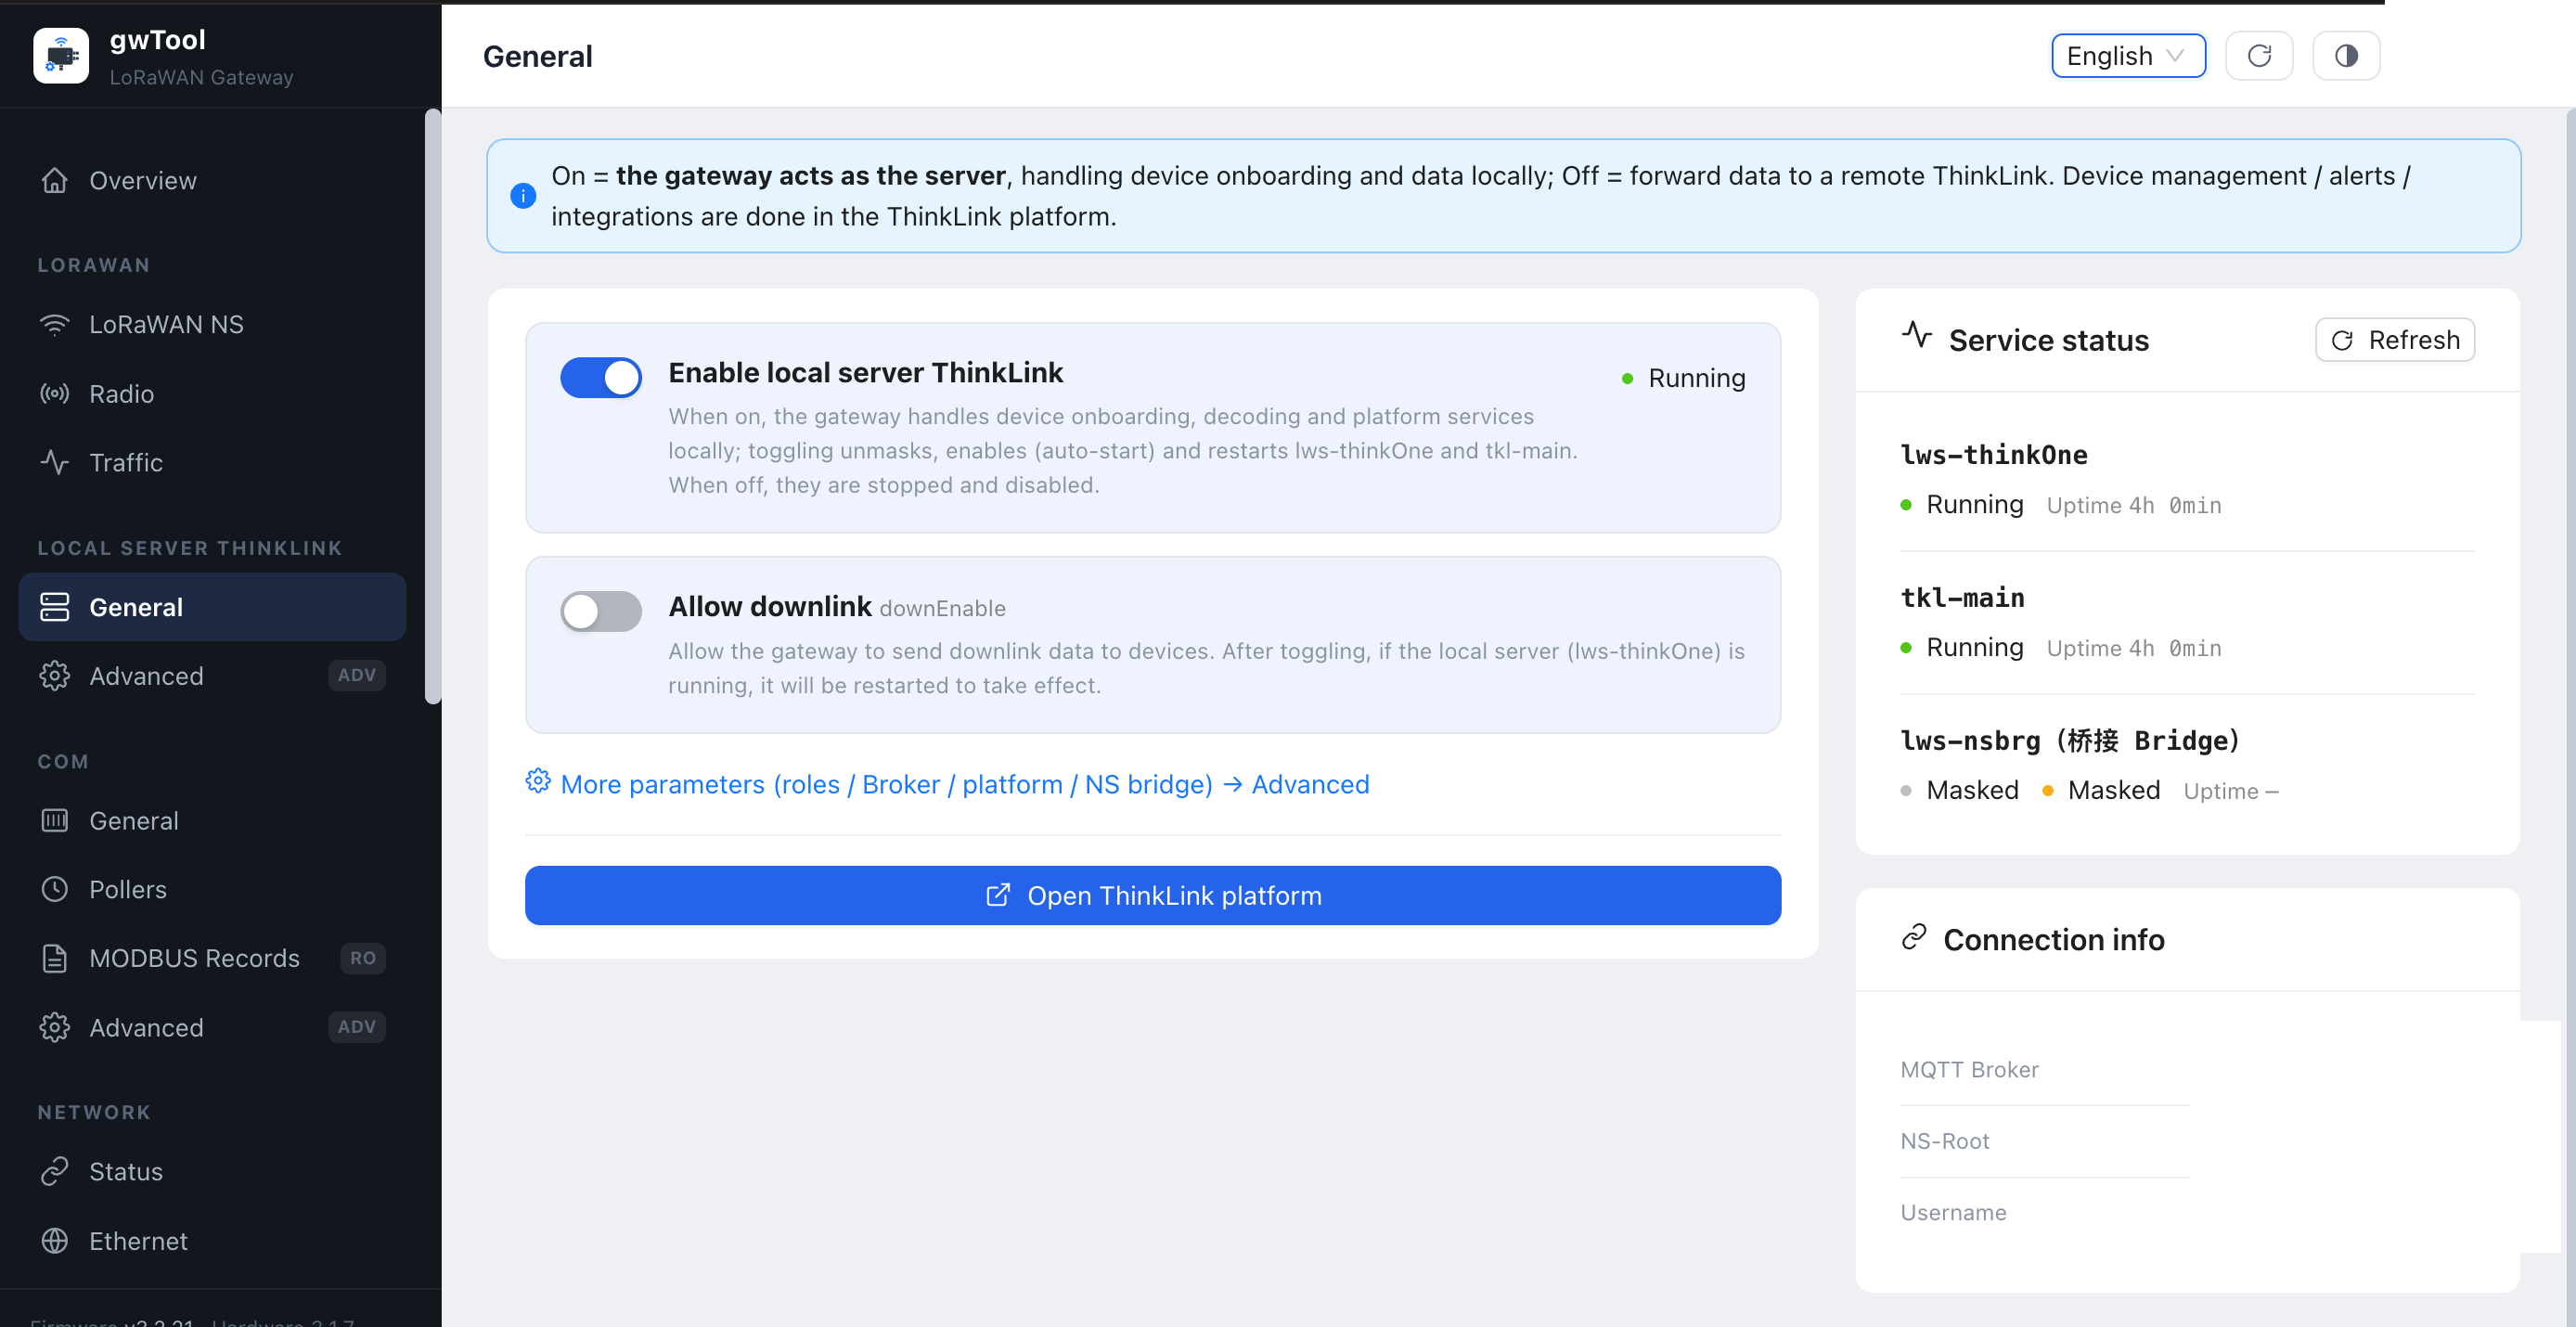Click the sidebar scrollbar
Image resolution: width=2576 pixels, height=1327 pixels.
(432, 406)
